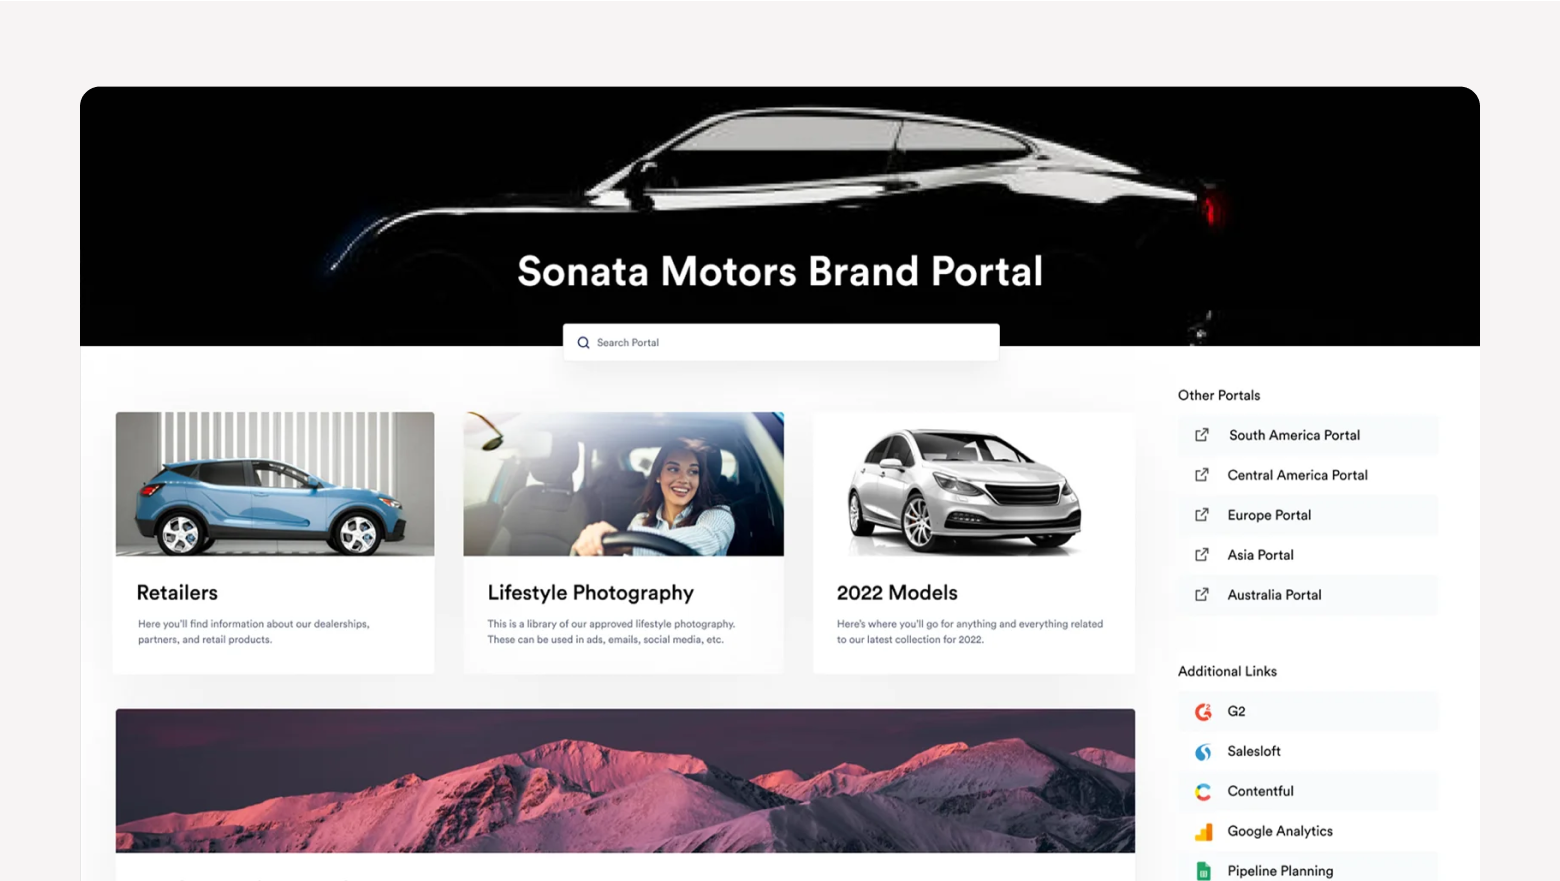Open the 2022 Models card title
Image resolution: width=1560 pixels, height=881 pixels.
pos(897,593)
